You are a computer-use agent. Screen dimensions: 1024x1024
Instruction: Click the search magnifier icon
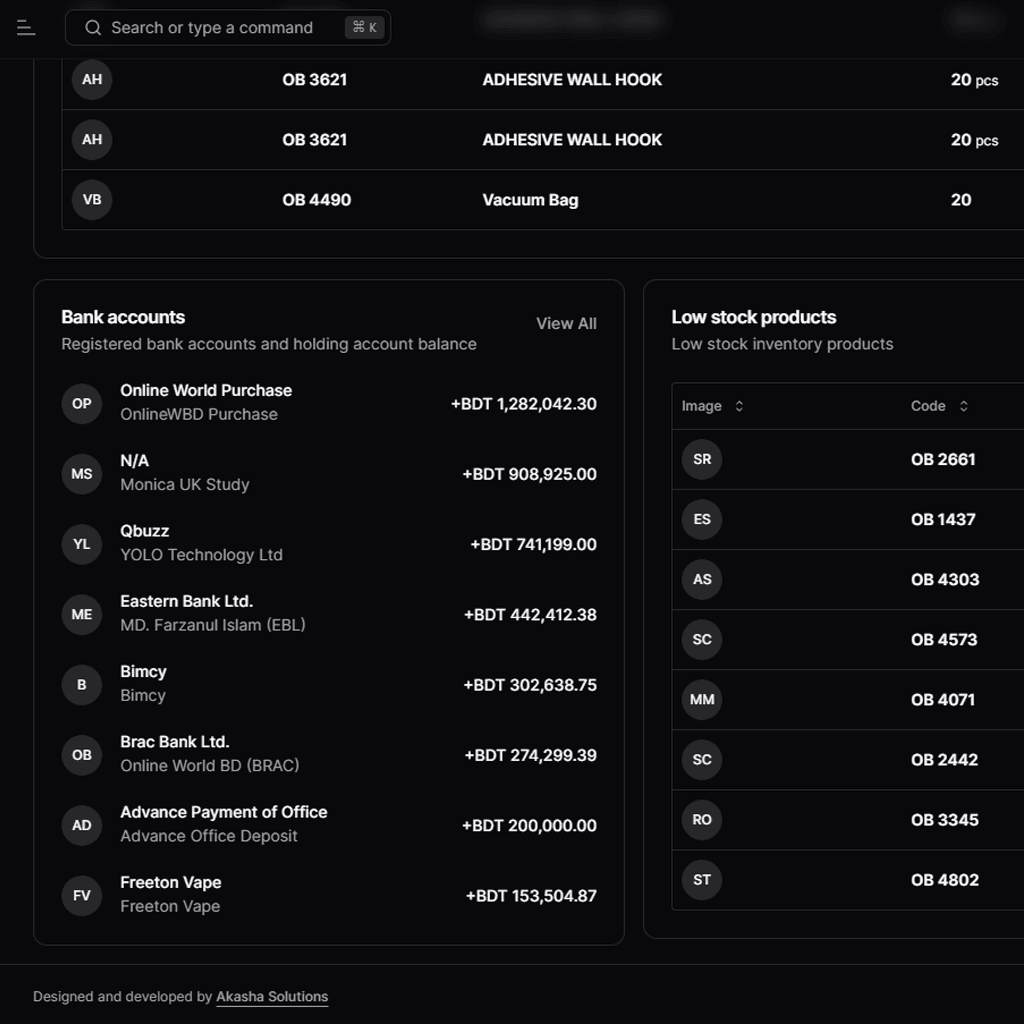pyautogui.click(x=93, y=27)
